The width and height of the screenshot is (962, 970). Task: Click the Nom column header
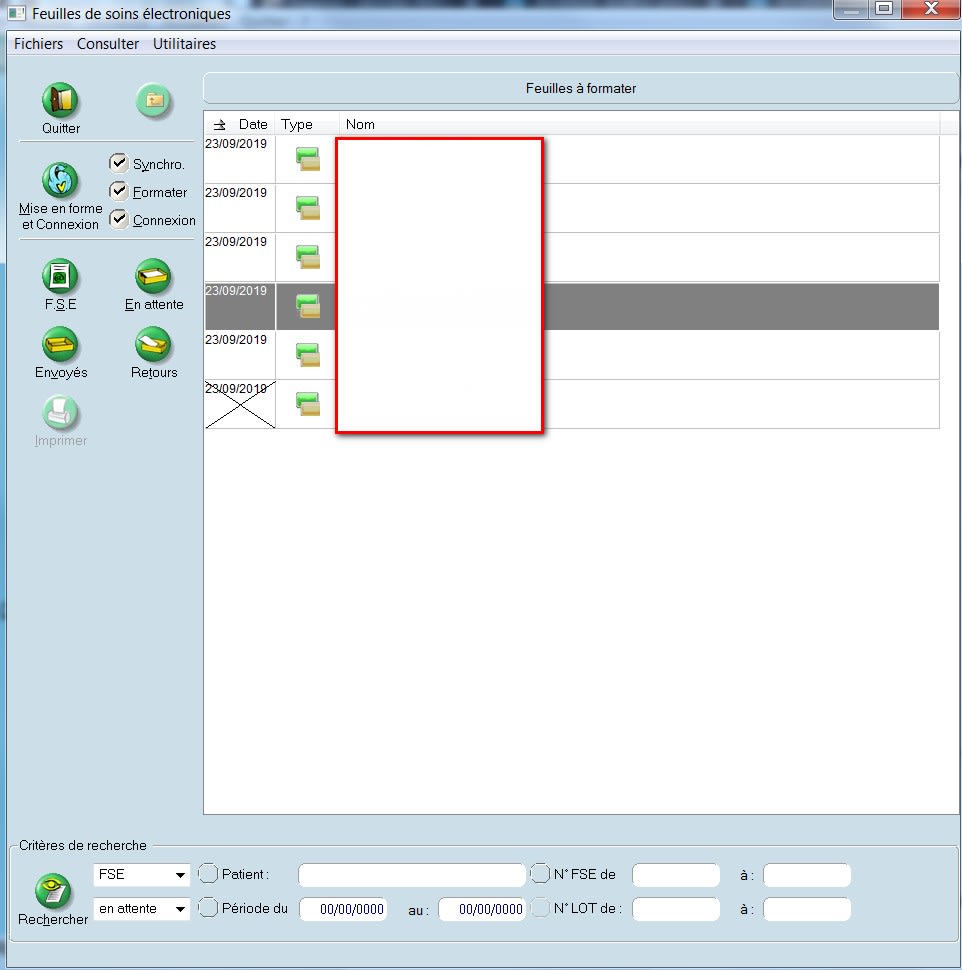(x=360, y=124)
